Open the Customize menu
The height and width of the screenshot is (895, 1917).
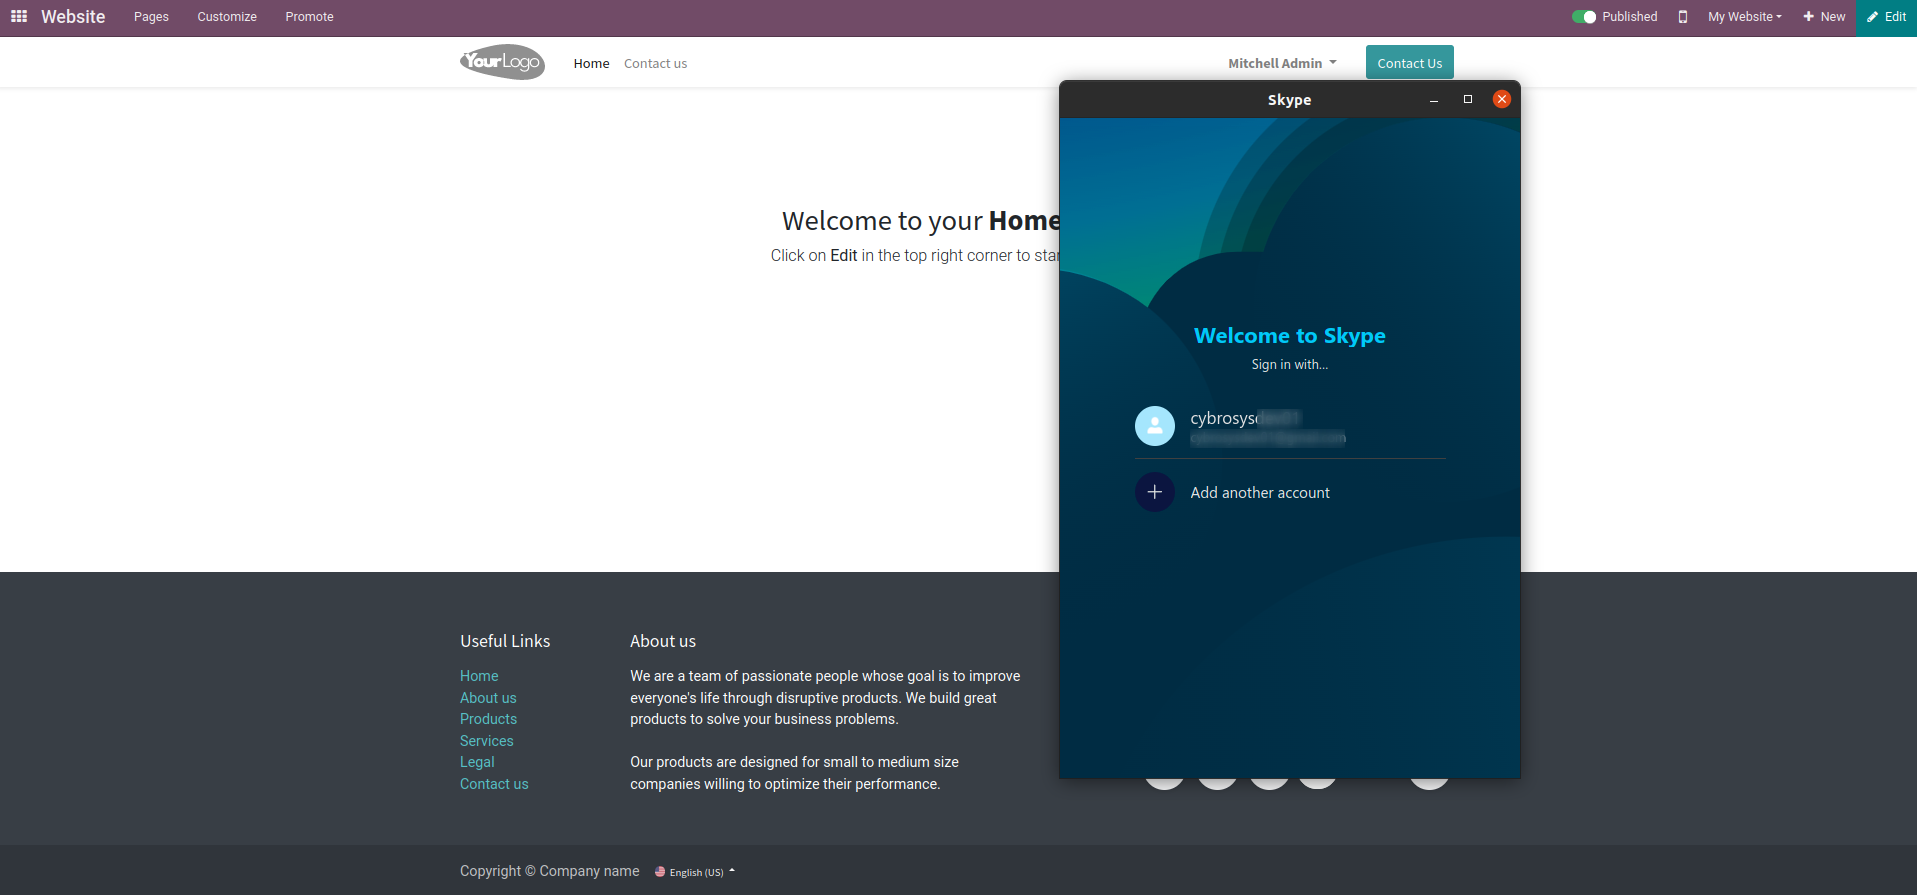click(x=227, y=17)
